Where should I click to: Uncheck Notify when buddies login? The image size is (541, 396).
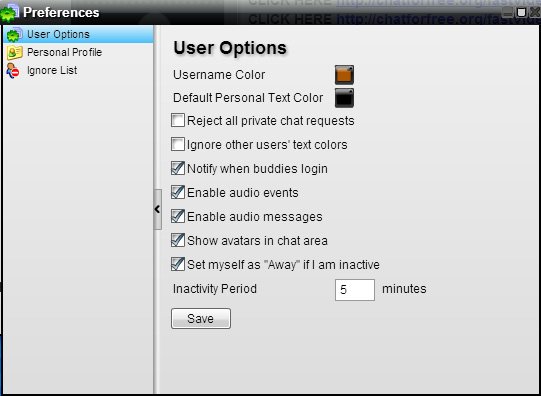[178, 169]
